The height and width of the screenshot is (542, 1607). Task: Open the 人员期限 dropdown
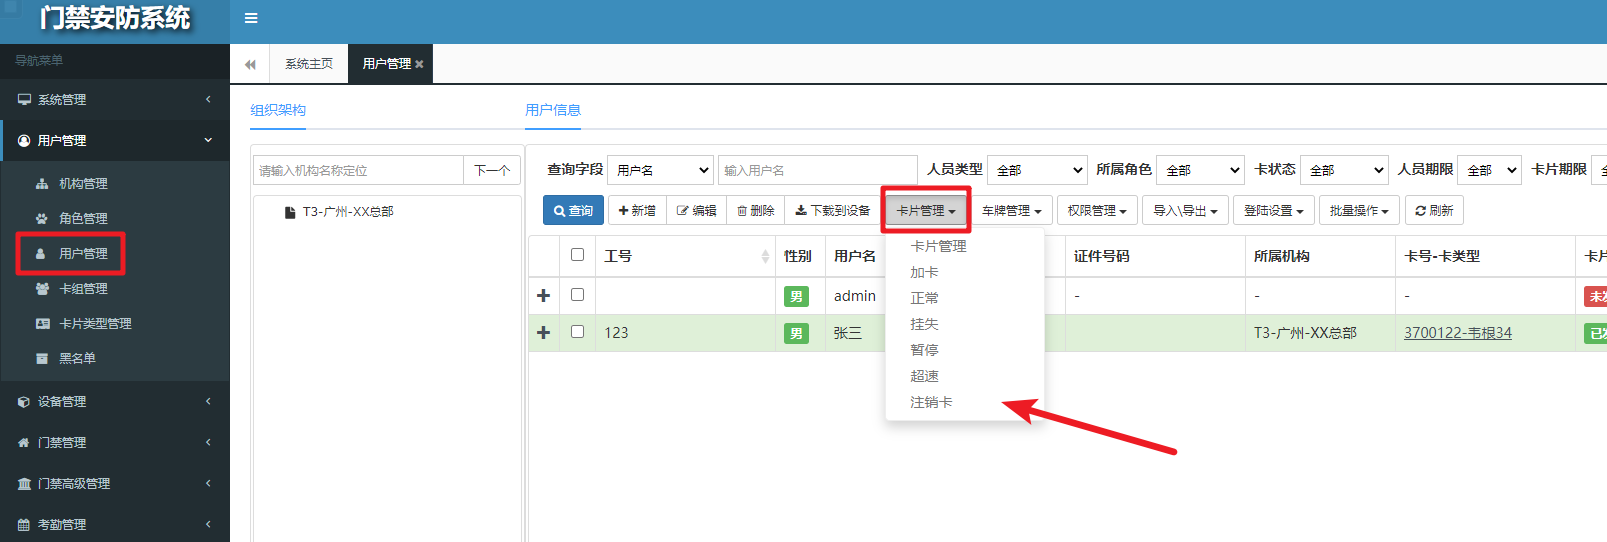coord(1489,170)
